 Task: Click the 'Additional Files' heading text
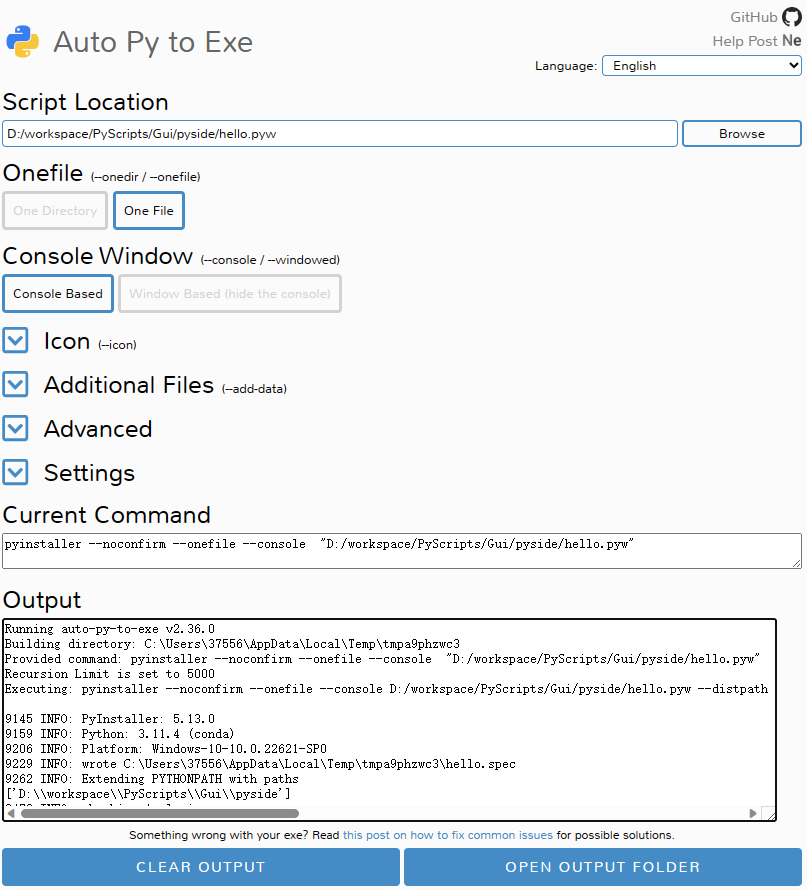129,385
